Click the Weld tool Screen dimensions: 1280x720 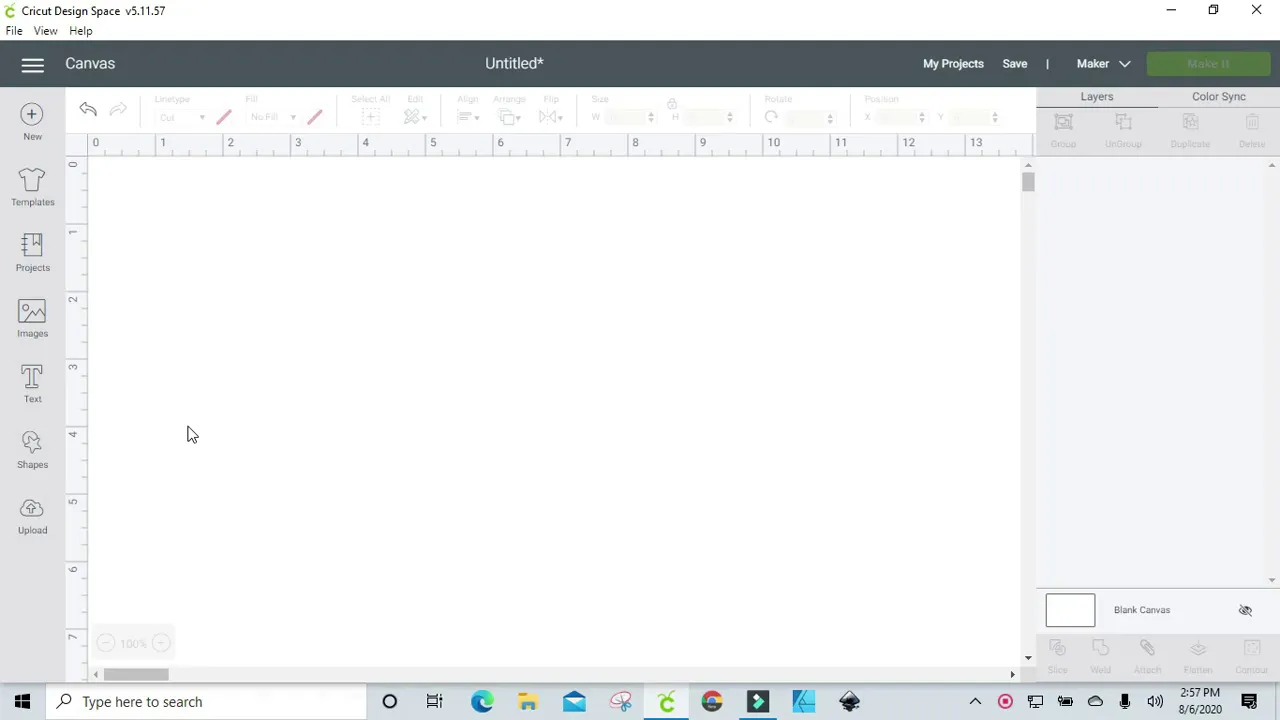tap(1100, 656)
